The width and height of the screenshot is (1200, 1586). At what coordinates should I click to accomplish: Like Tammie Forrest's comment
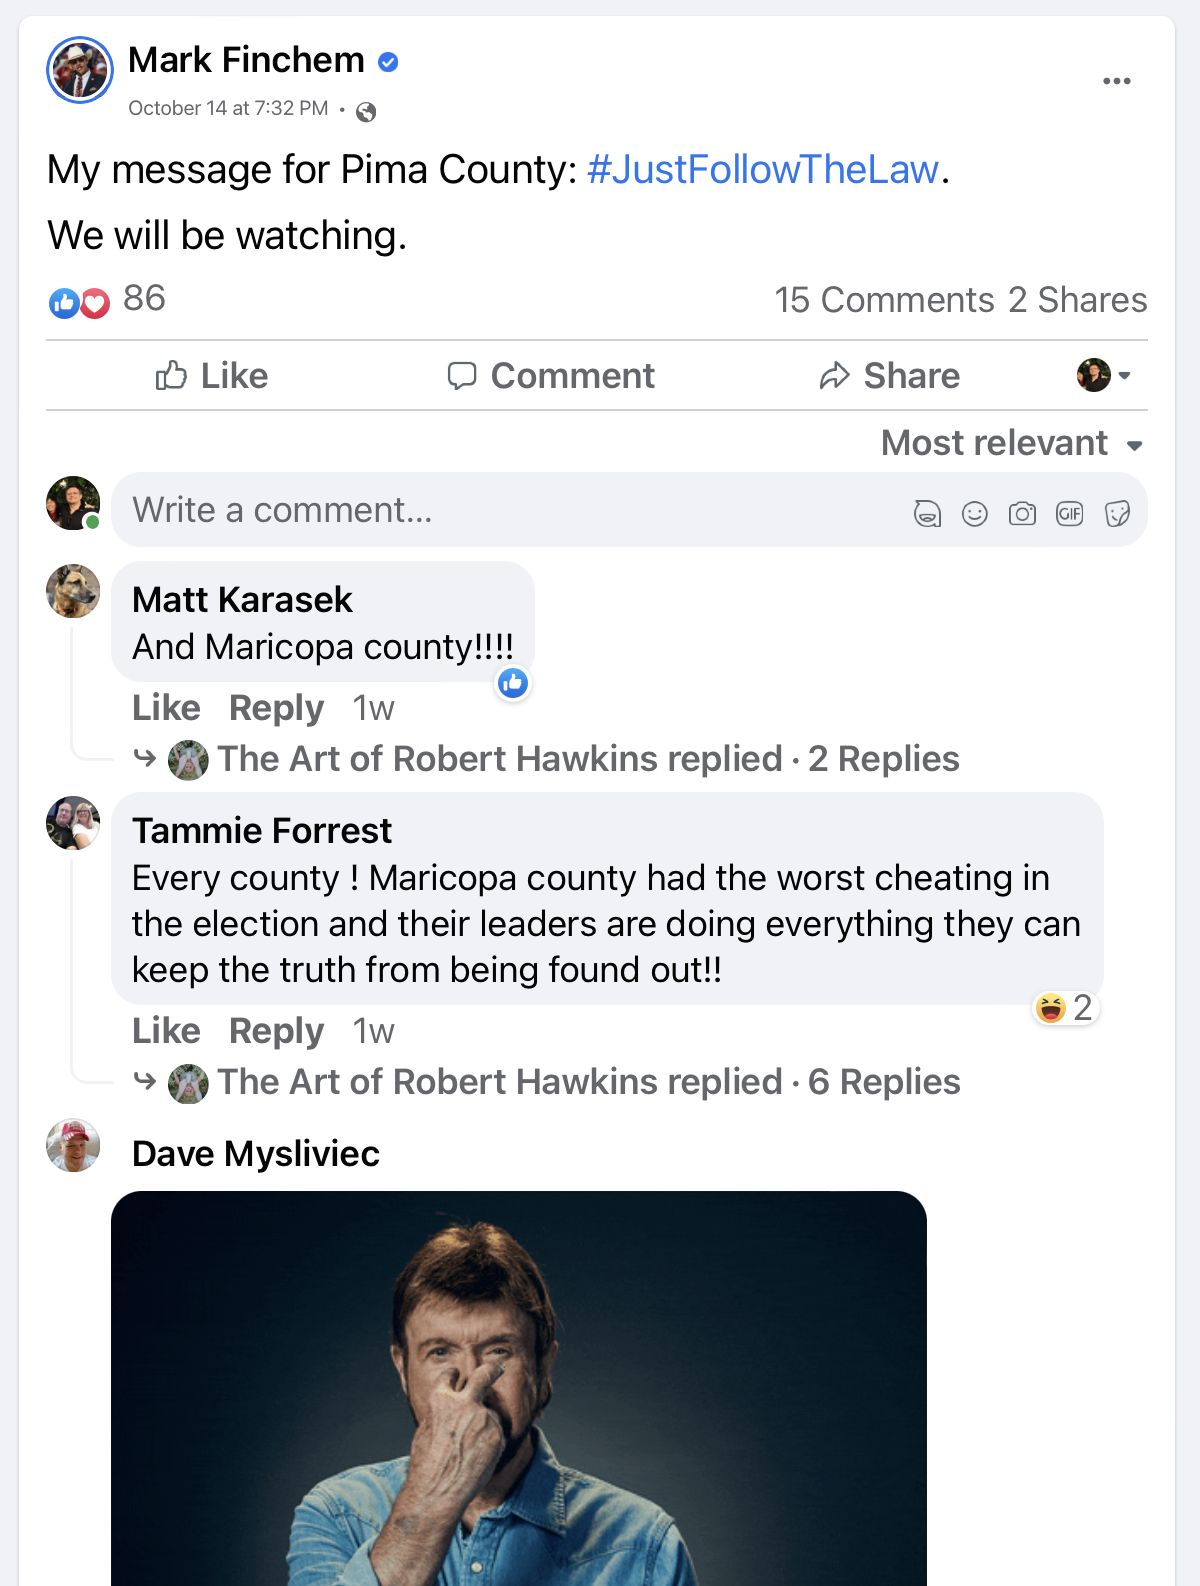[166, 1031]
